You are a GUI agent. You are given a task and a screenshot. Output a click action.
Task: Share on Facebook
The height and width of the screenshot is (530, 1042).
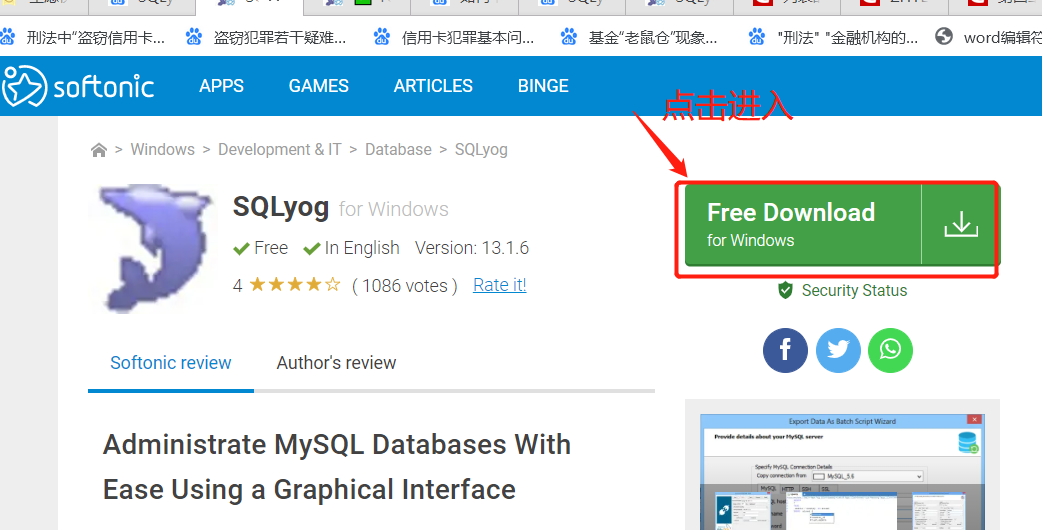785,350
